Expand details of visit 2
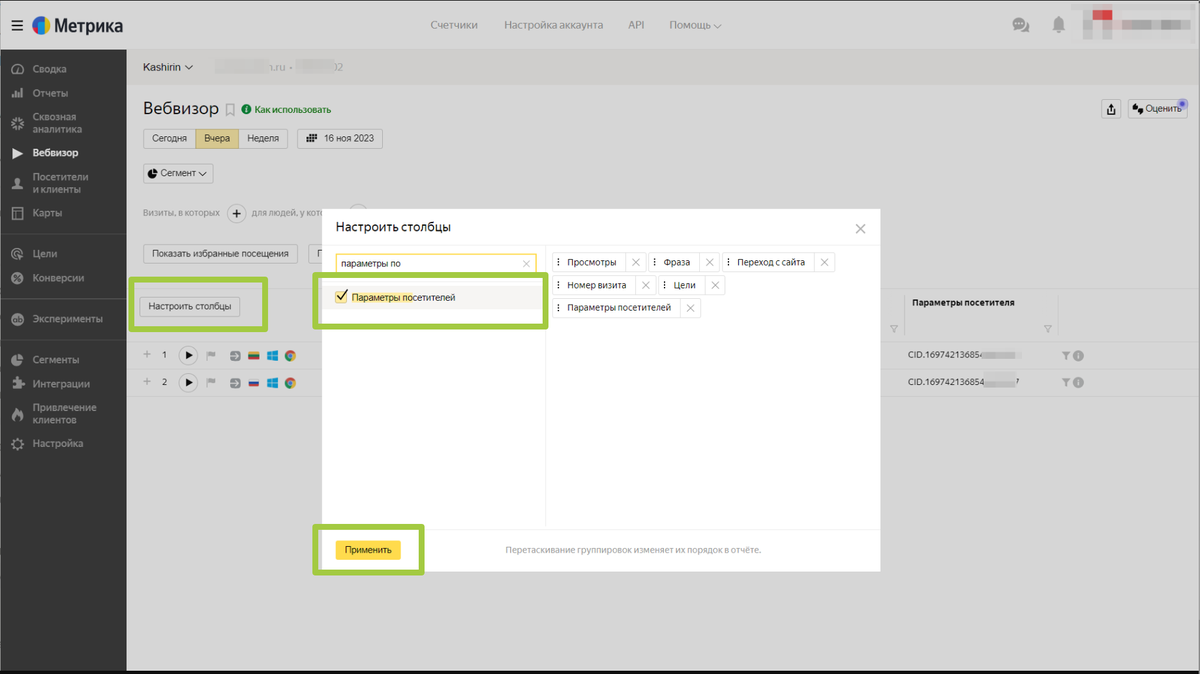The image size is (1200, 674). coord(147,382)
